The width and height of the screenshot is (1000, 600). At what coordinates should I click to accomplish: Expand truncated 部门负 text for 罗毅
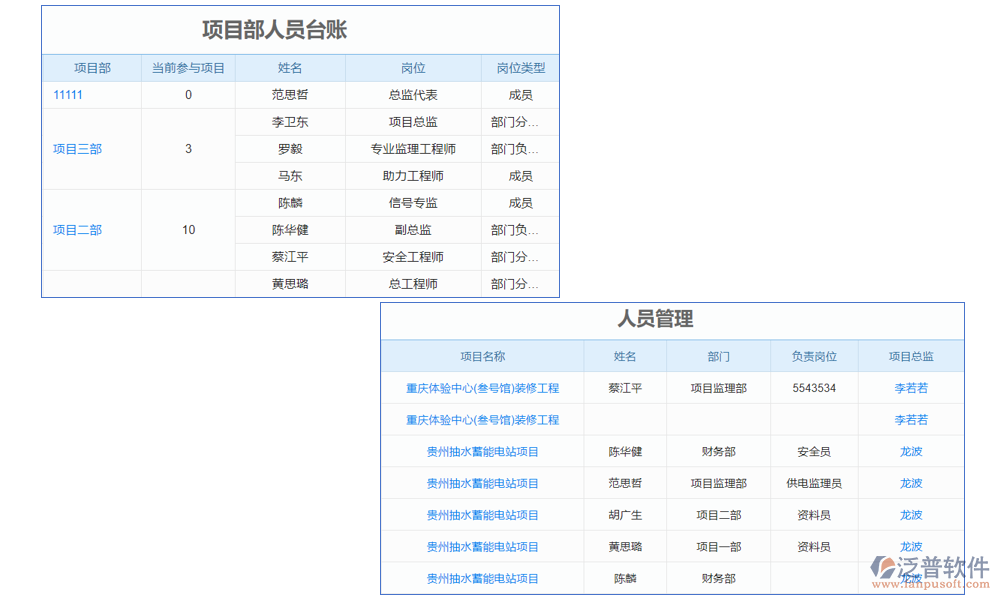519,148
